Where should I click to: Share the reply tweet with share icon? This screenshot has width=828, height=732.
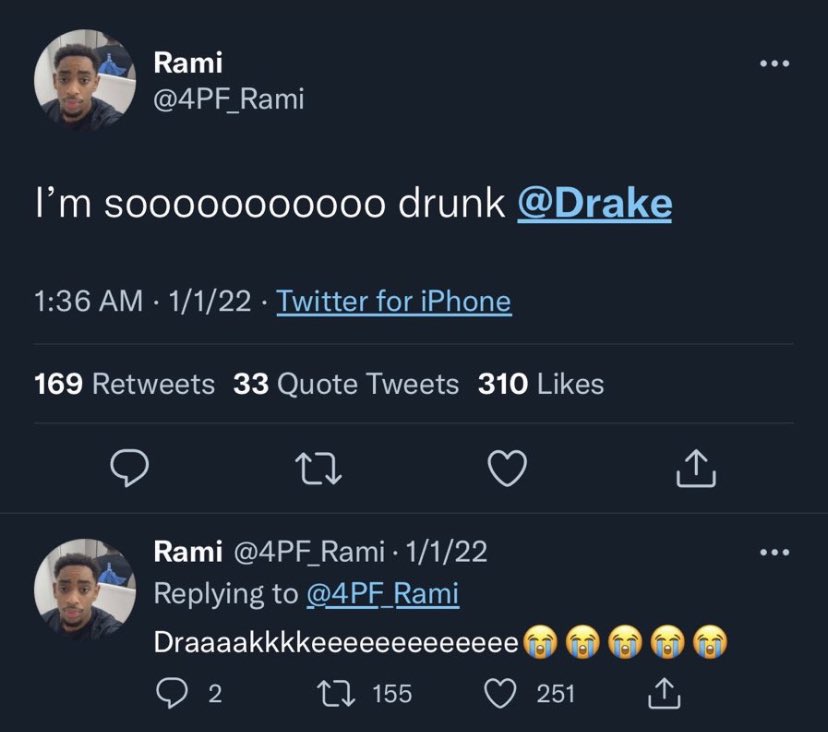click(x=664, y=693)
